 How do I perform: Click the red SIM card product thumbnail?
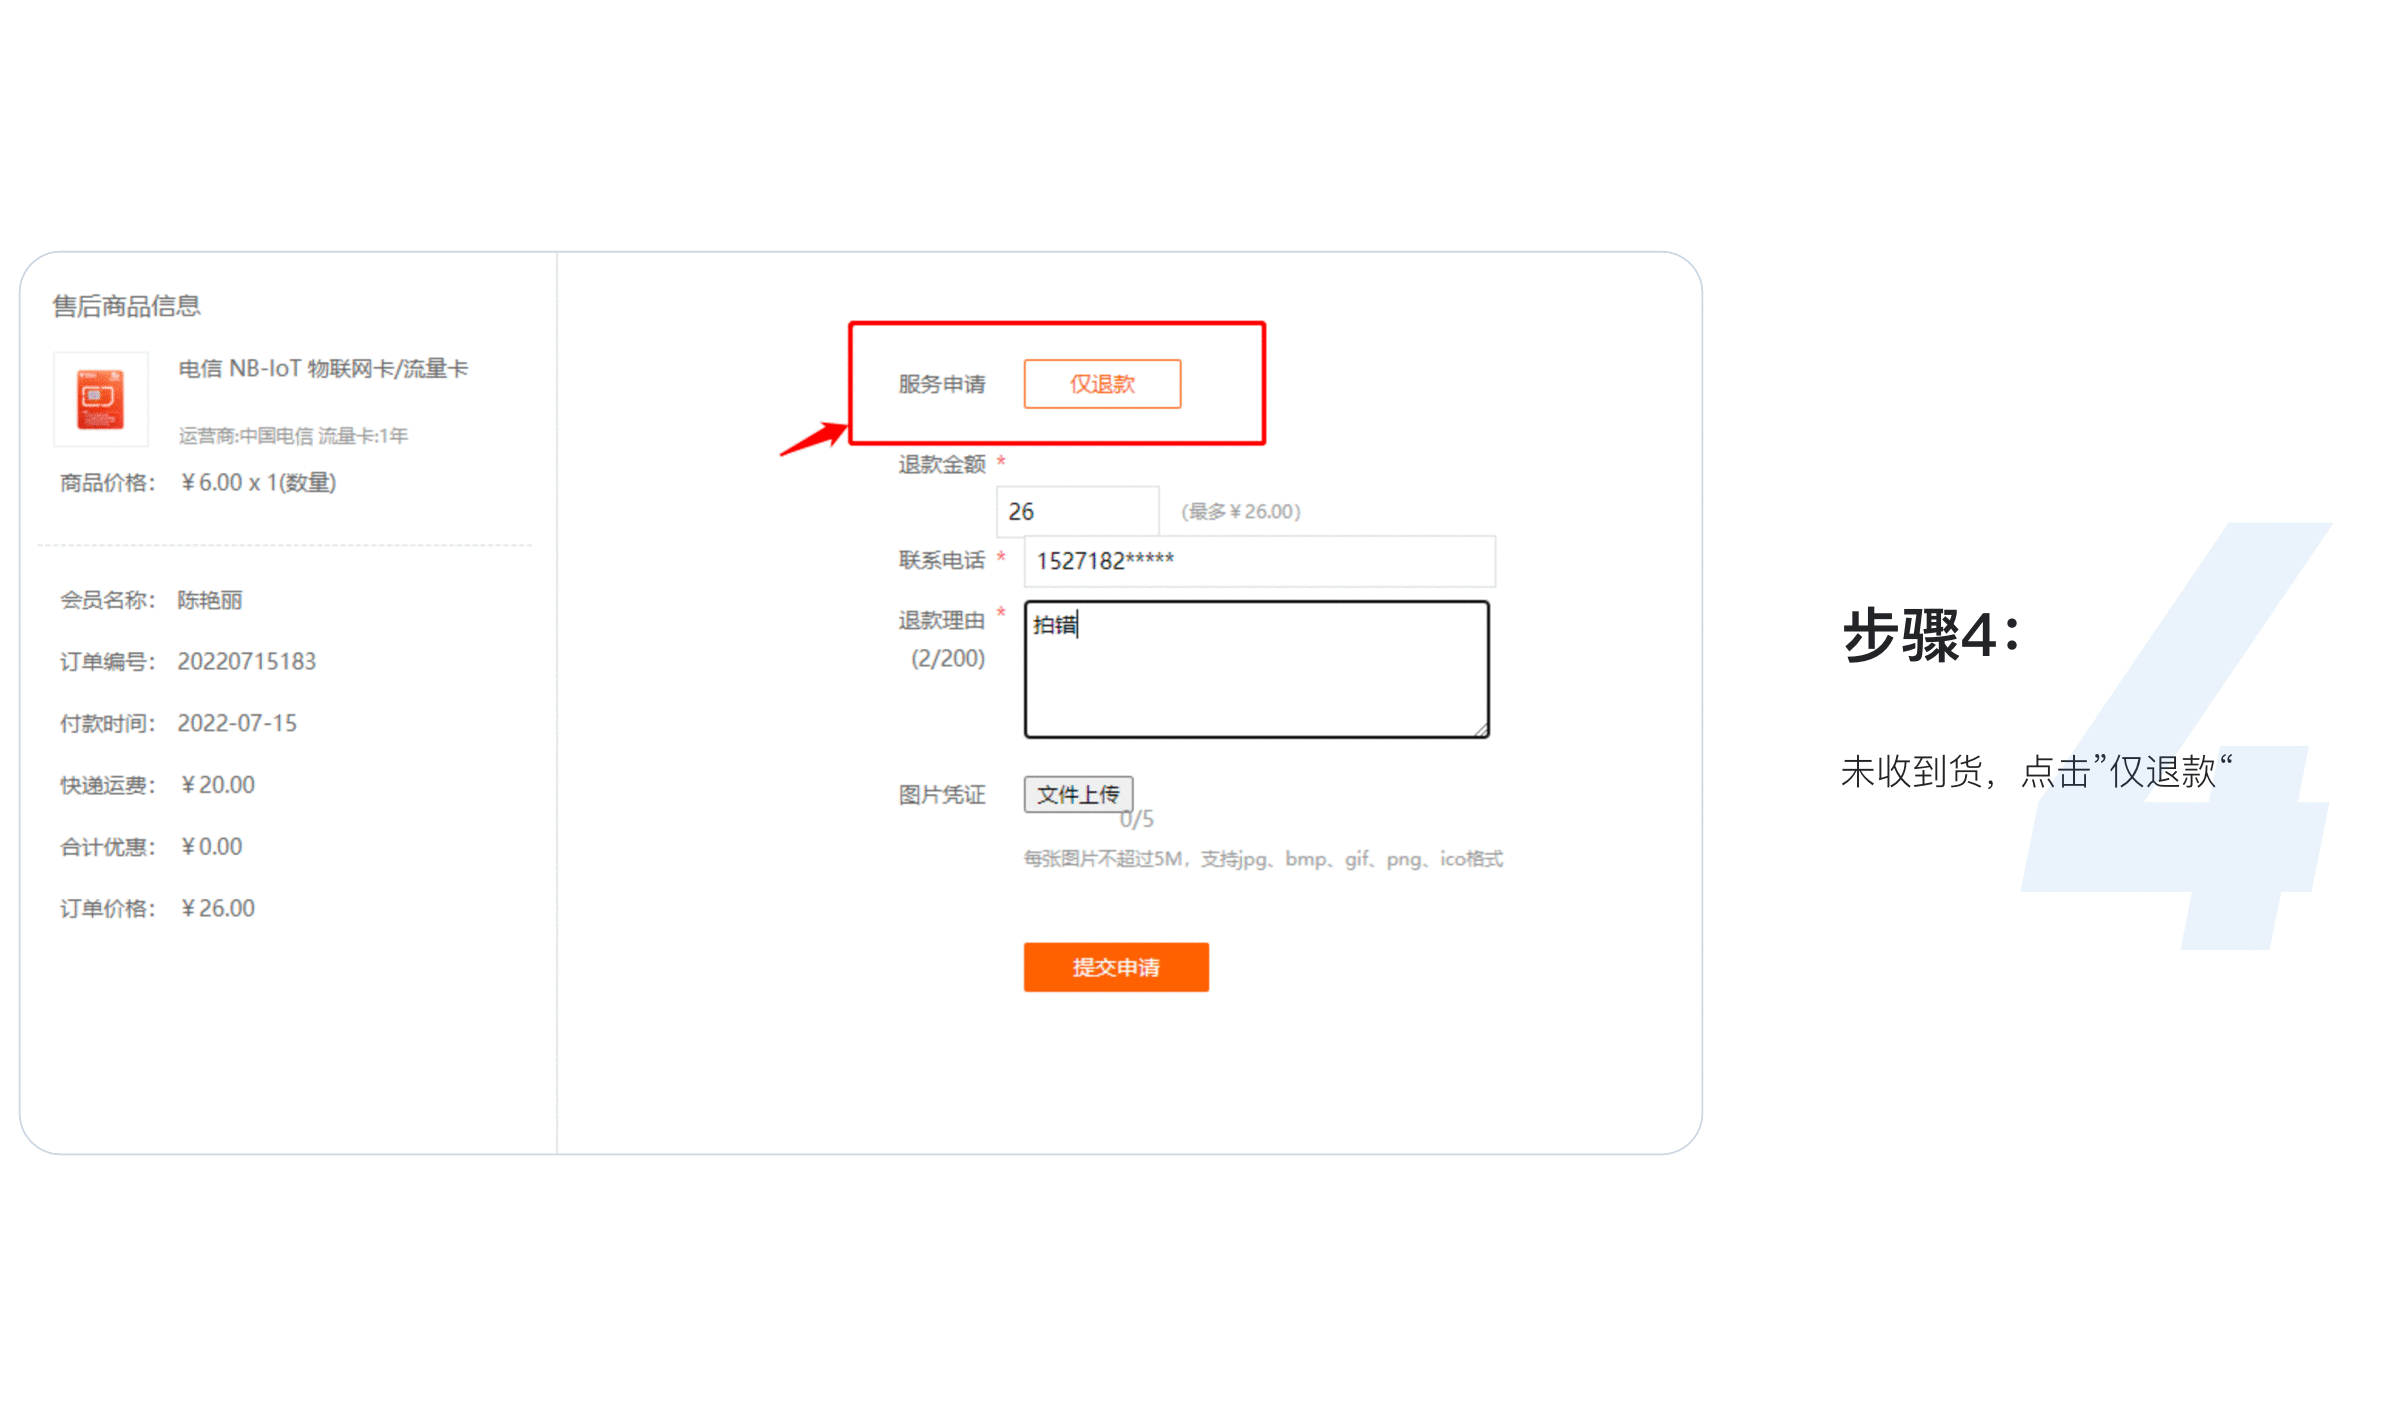100,398
